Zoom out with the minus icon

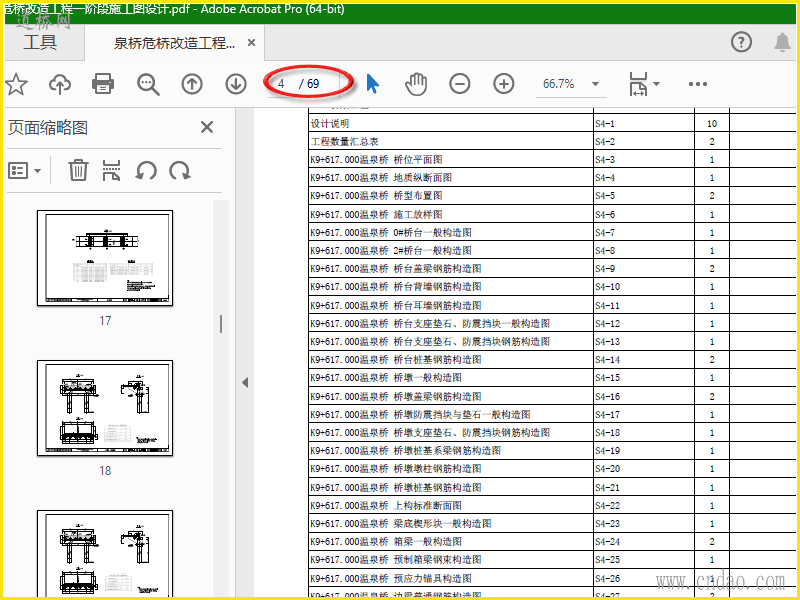pyautogui.click(x=460, y=84)
